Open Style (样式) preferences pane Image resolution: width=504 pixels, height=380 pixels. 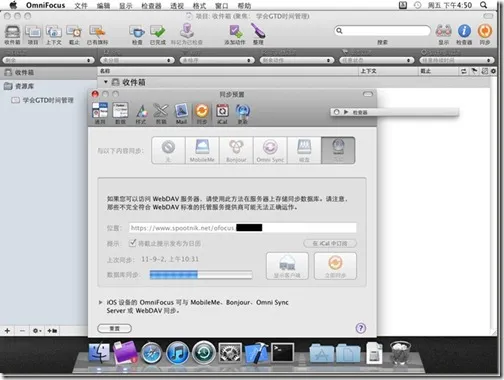click(x=141, y=113)
